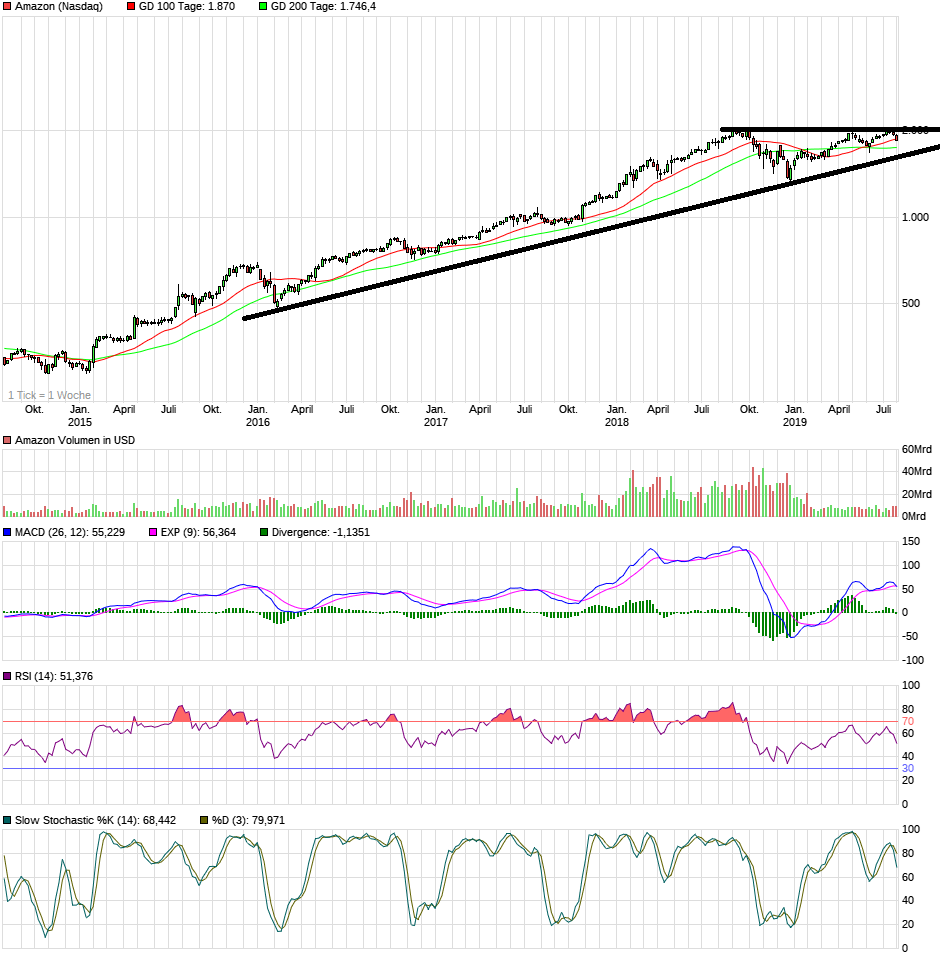940x958 pixels.
Task: Click the black horizontal resistance line near 2.000
Action: [x=829, y=130]
